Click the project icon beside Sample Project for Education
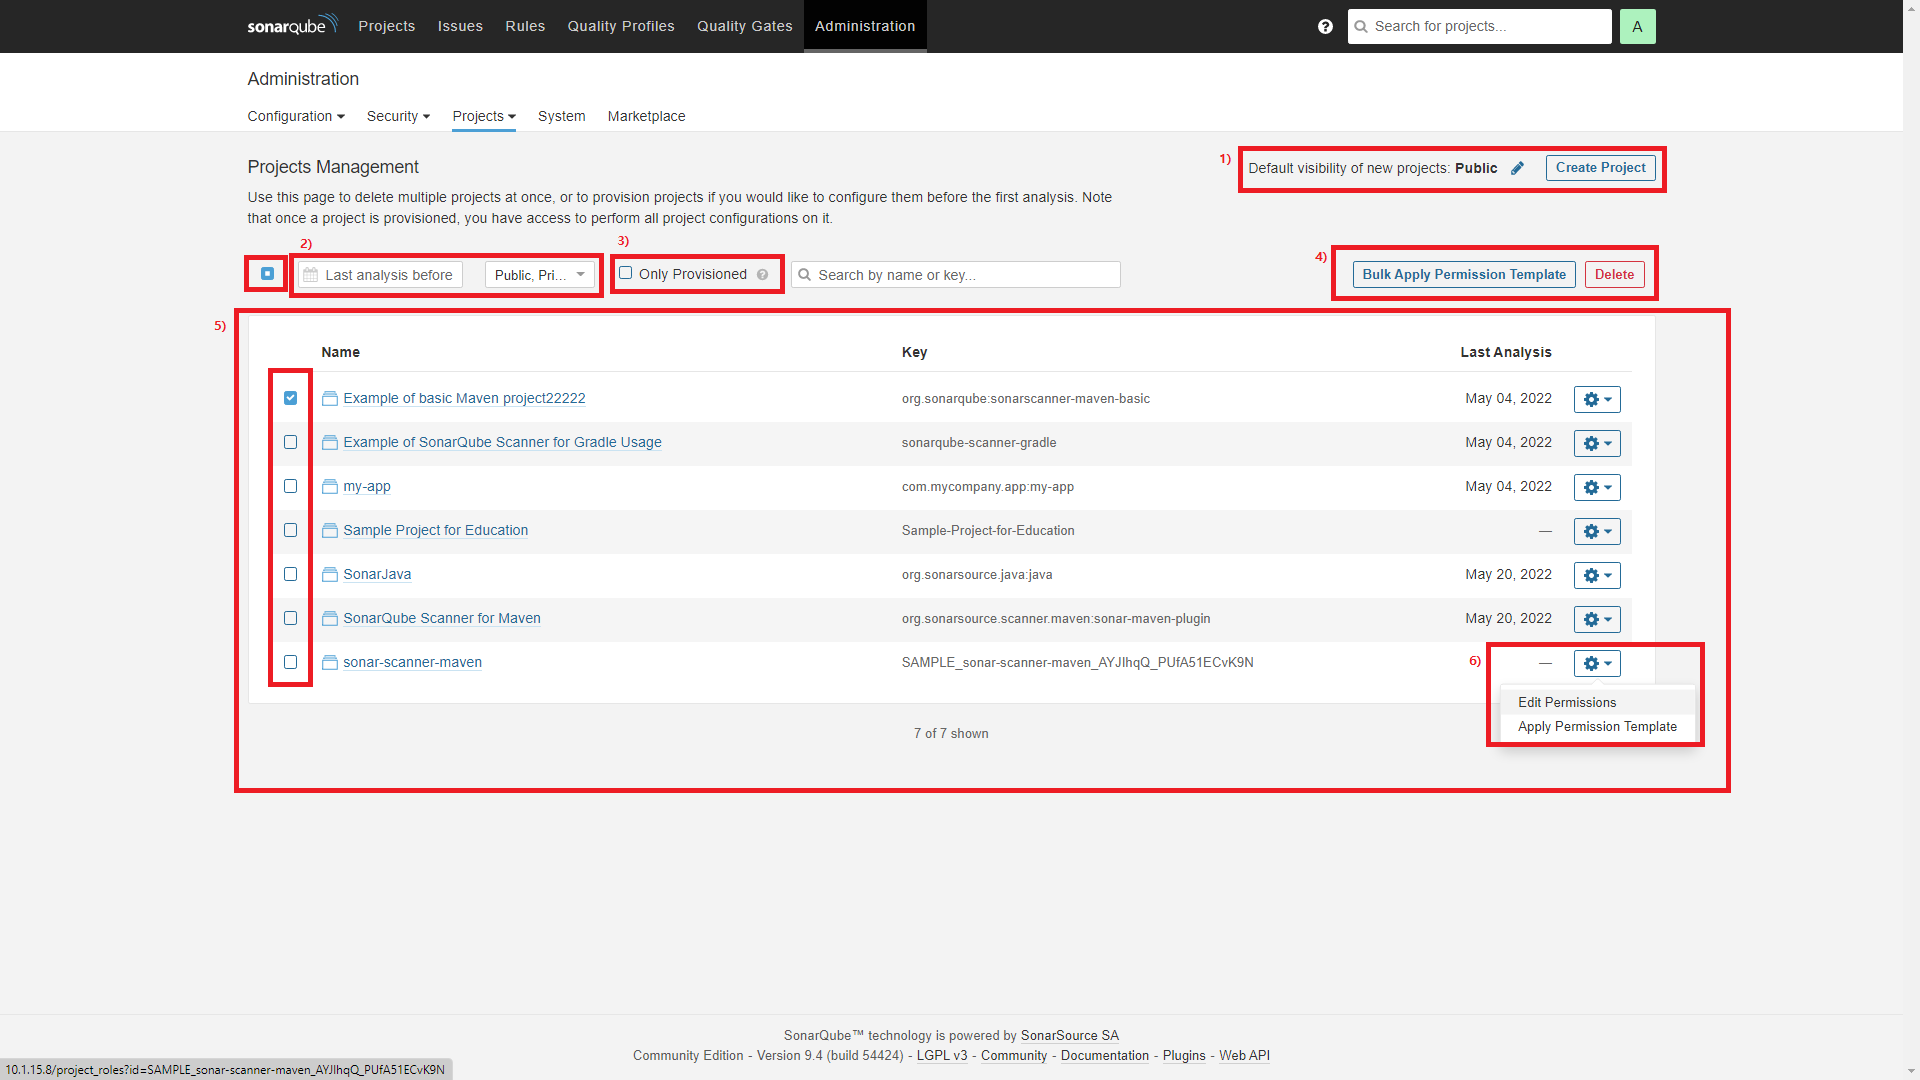The image size is (1920, 1080). (330, 531)
